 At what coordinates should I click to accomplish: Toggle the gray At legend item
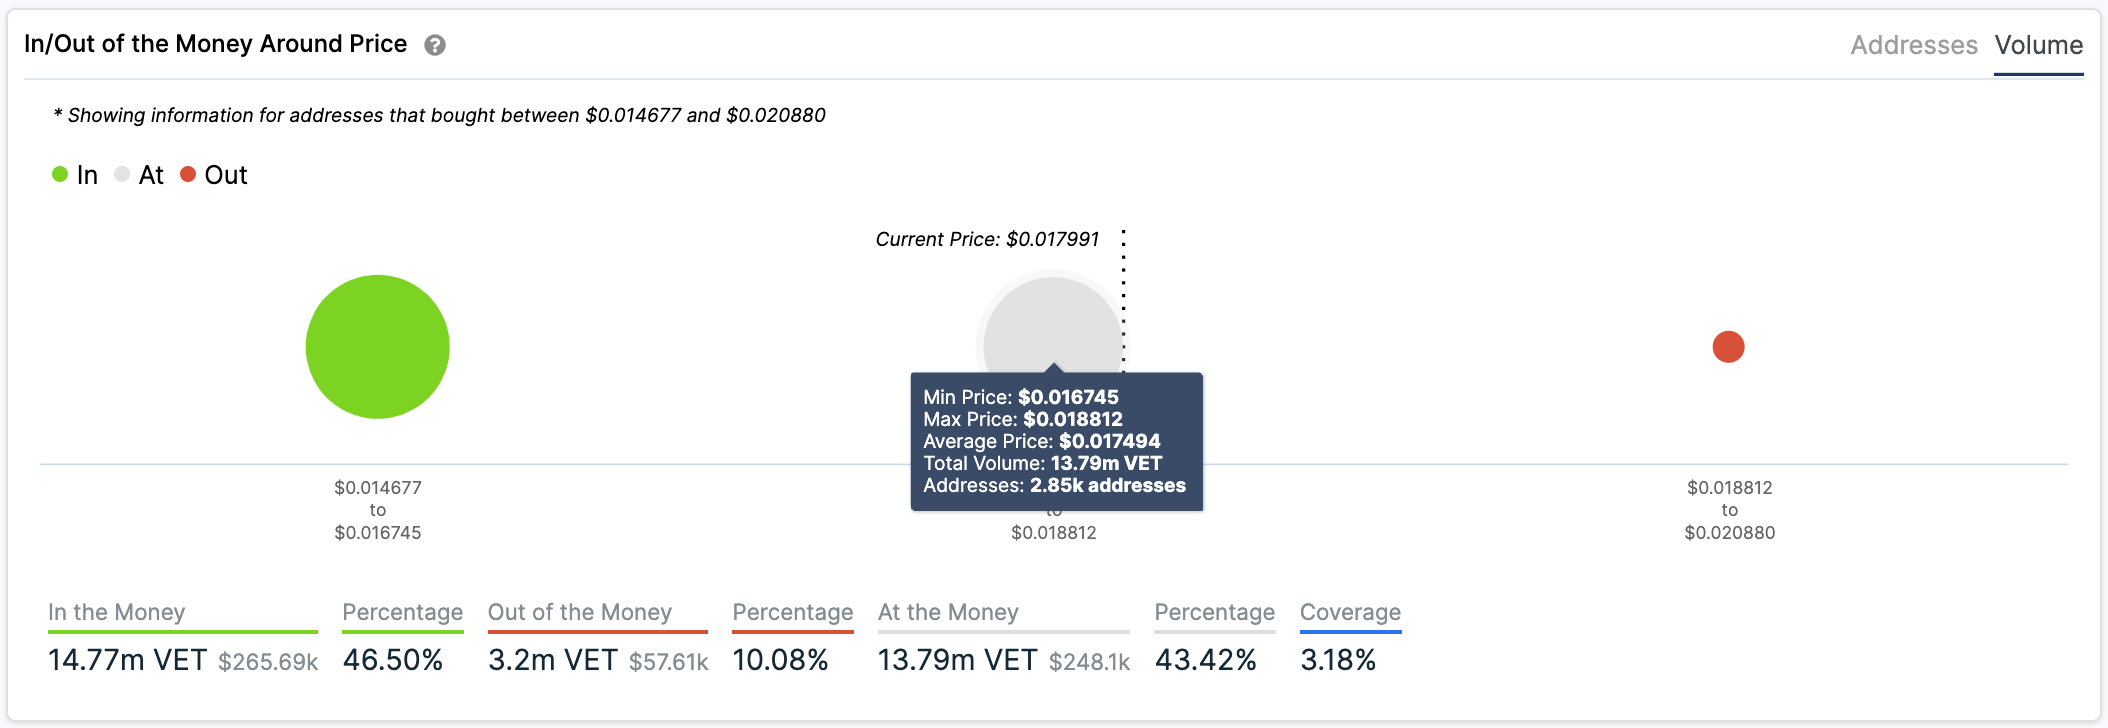point(140,175)
